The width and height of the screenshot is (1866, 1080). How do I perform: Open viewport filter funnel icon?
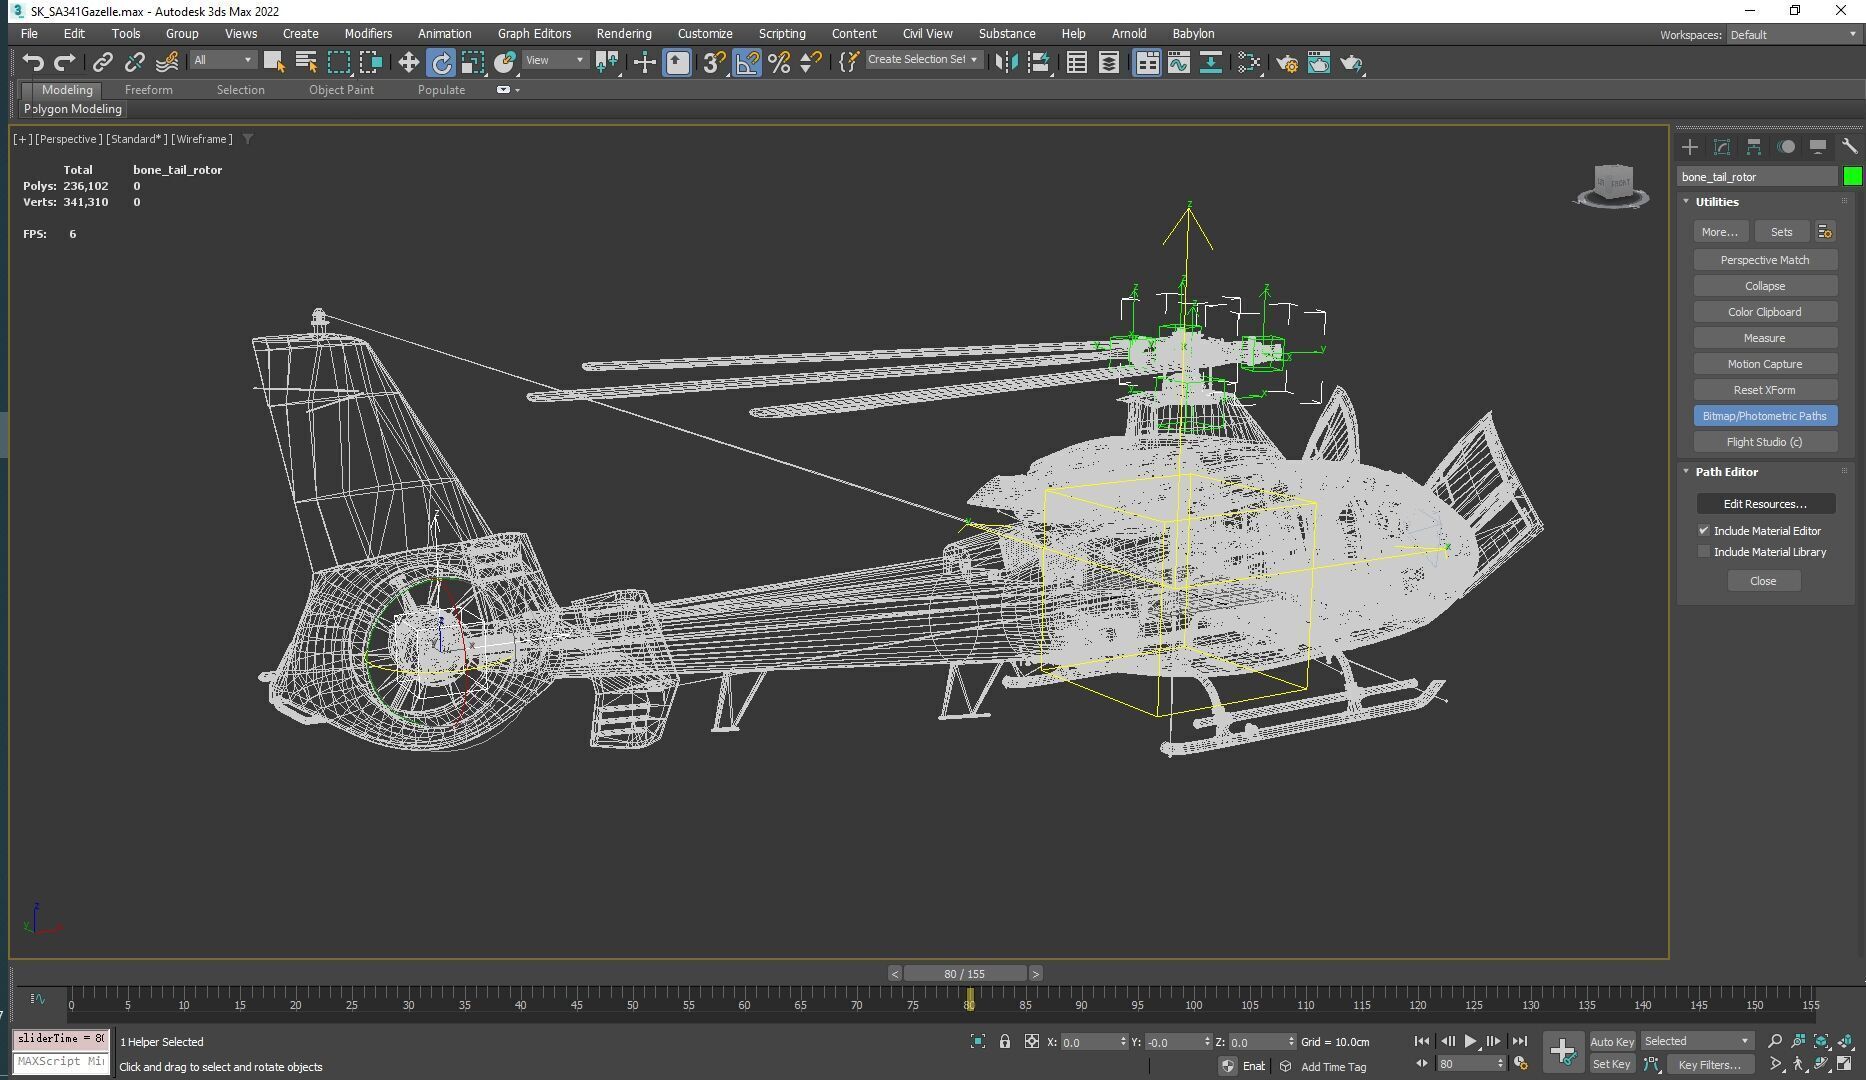[247, 139]
